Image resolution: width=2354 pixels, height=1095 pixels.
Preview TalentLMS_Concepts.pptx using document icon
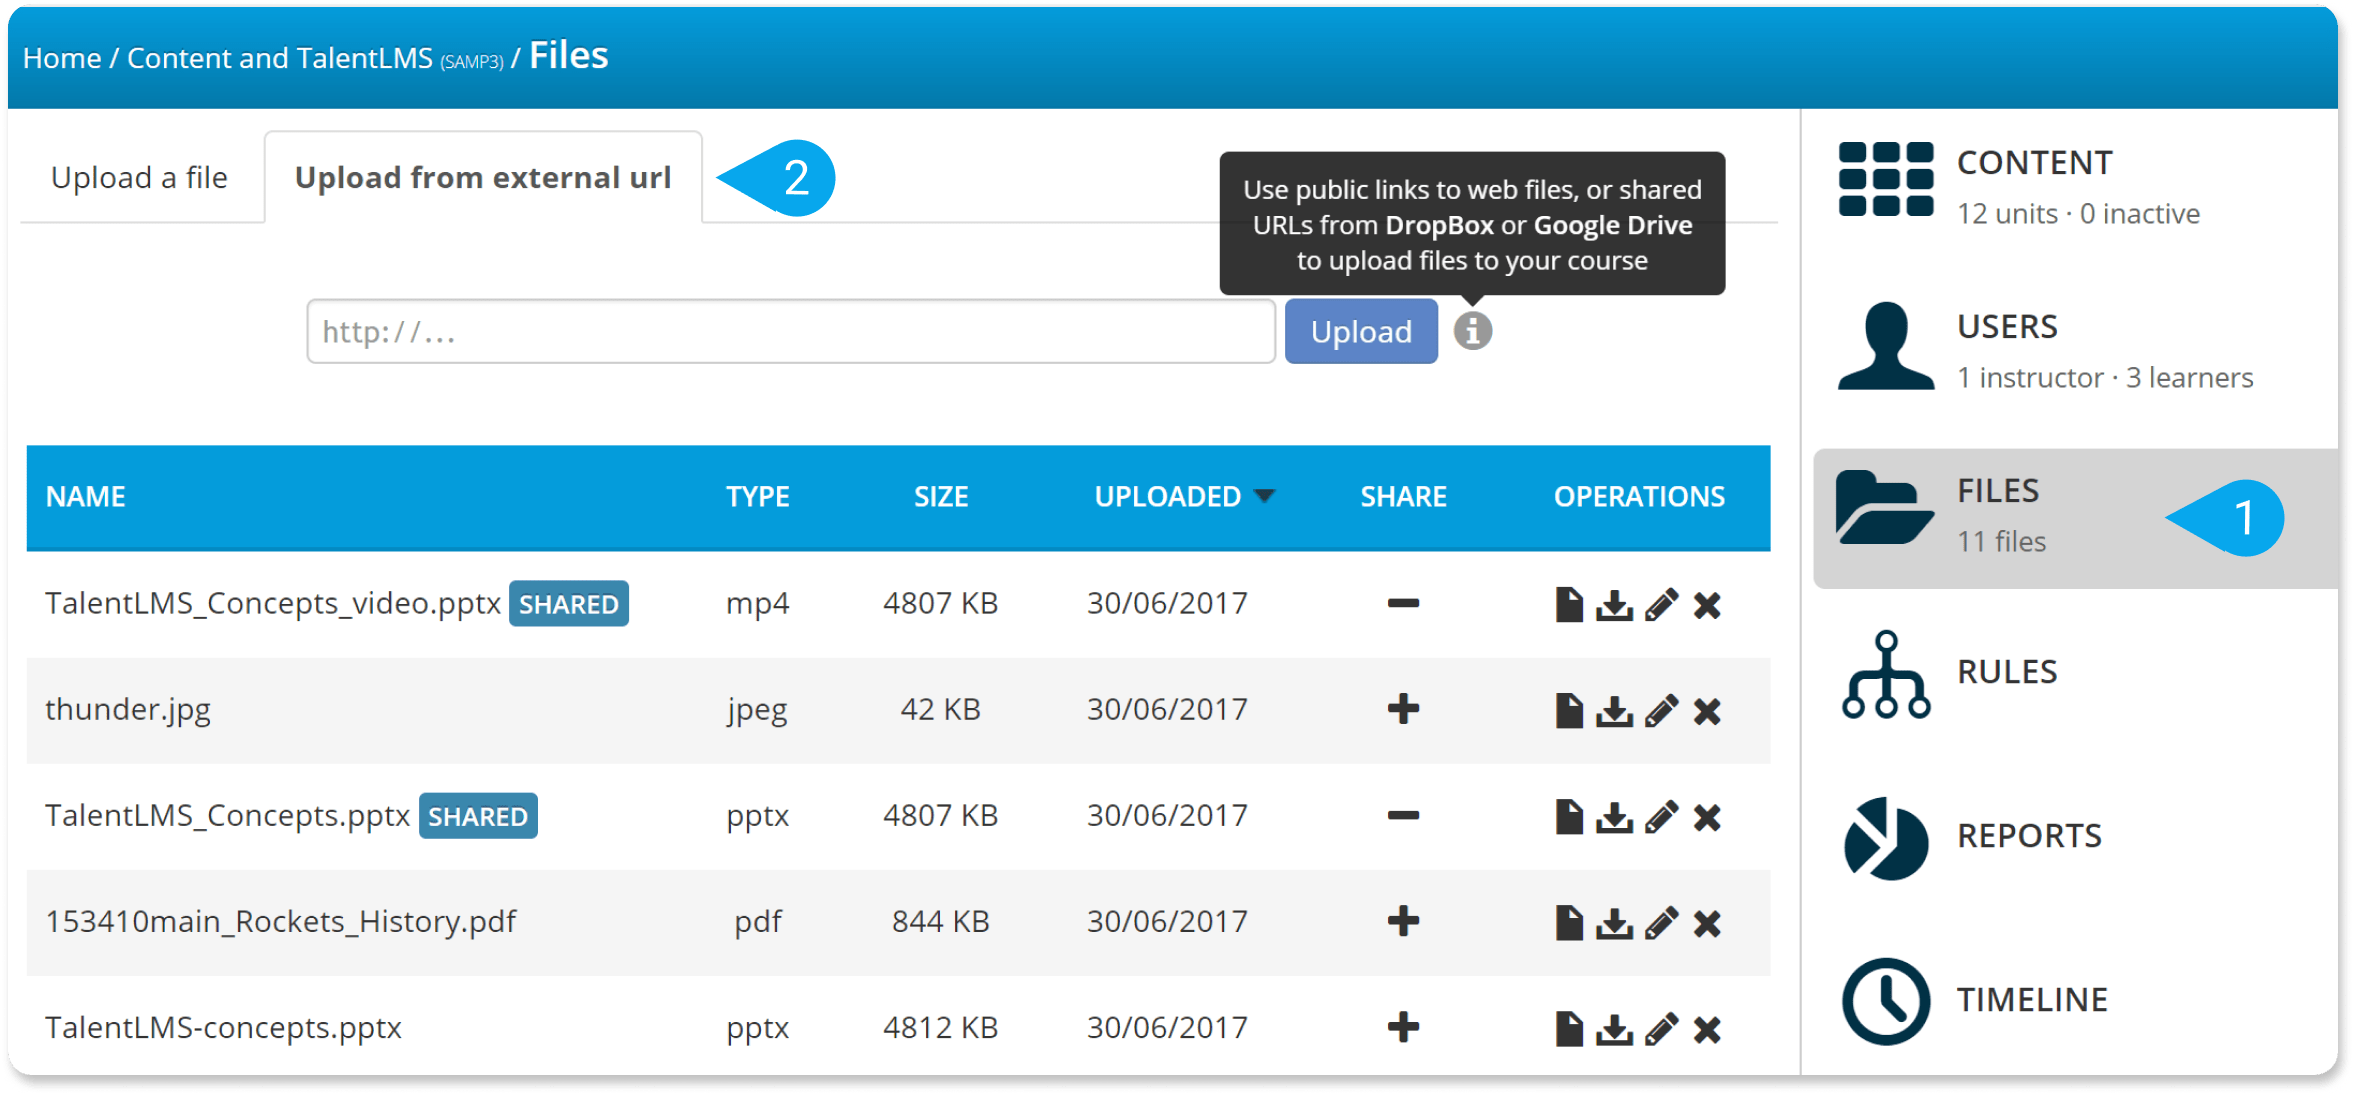point(1568,817)
